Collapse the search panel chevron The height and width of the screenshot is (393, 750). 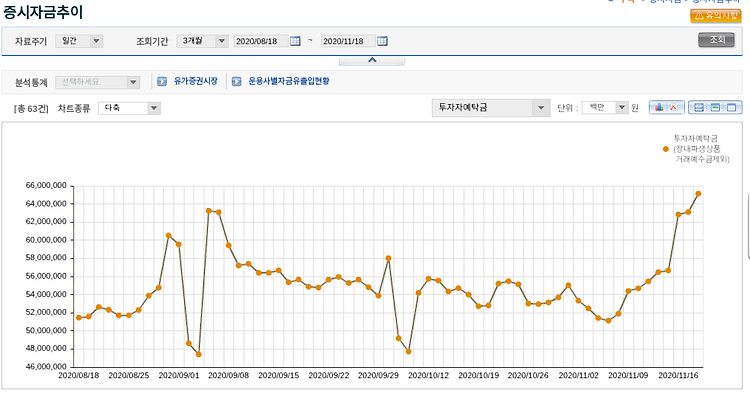(x=372, y=60)
